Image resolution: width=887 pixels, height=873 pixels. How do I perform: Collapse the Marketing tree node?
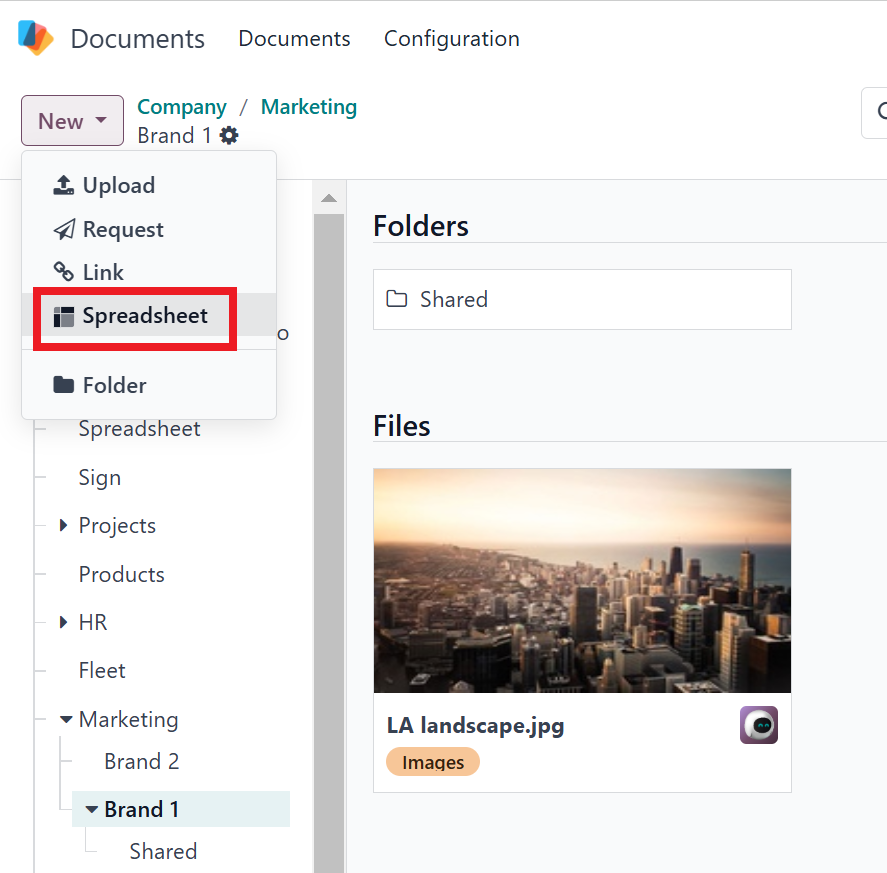coord(66,720)
